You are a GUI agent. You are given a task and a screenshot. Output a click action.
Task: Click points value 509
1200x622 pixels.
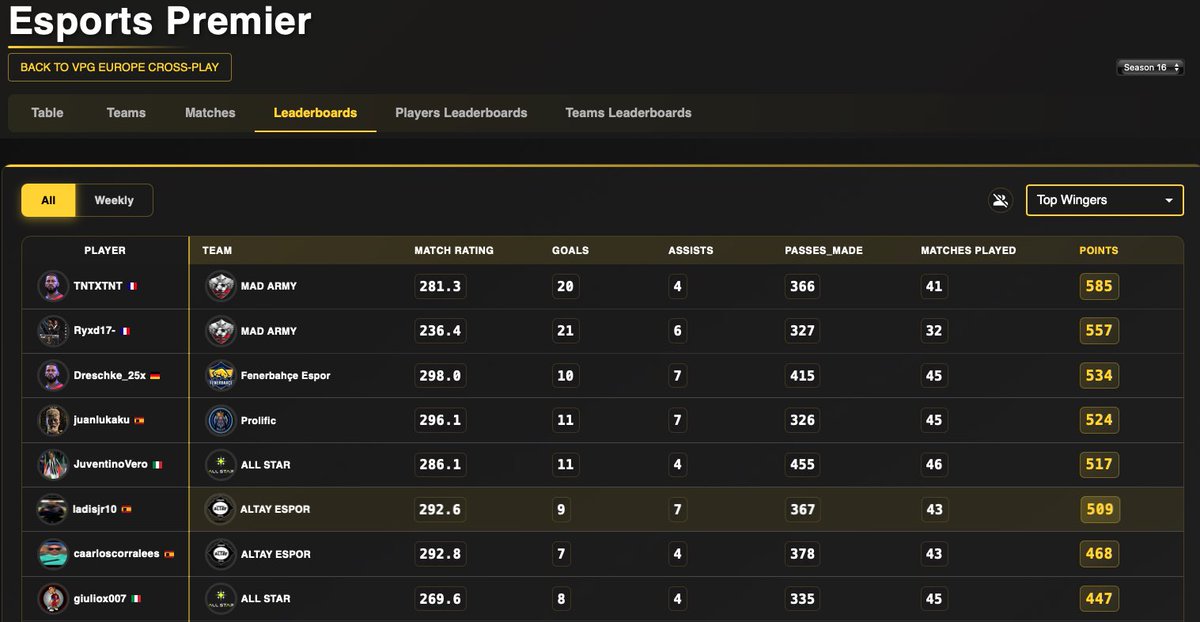pyautogui.click(x=1099, y=509)
